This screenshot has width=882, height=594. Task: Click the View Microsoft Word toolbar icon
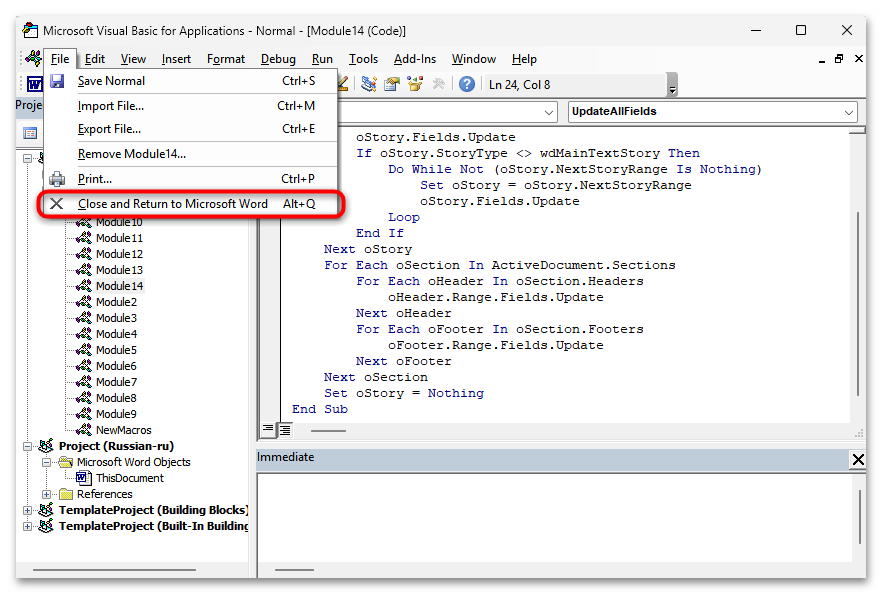pos(34,84)
